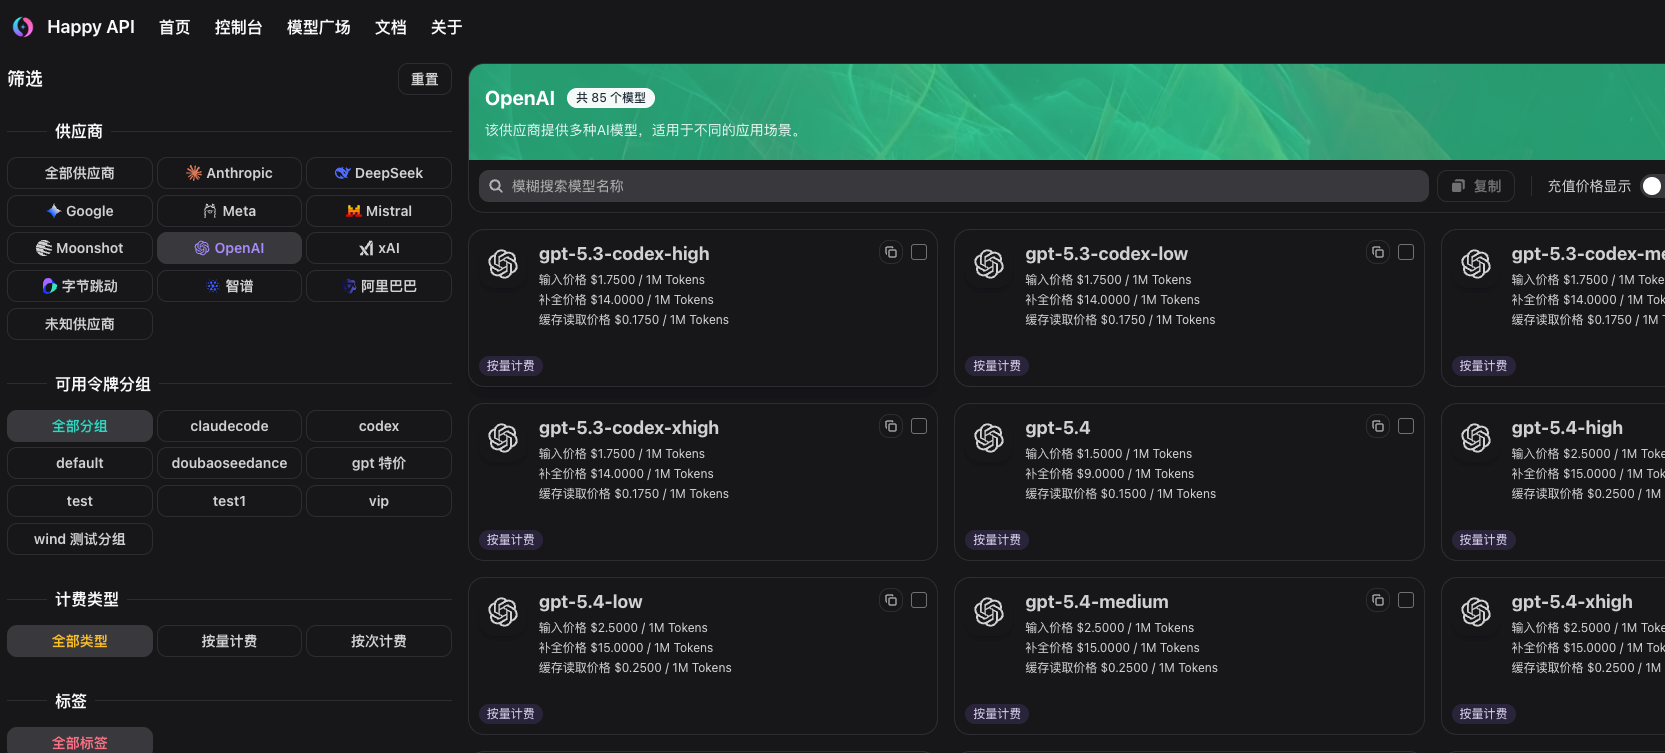Select codex token group
The image size is (1665, 753).
tap(379, 426)
